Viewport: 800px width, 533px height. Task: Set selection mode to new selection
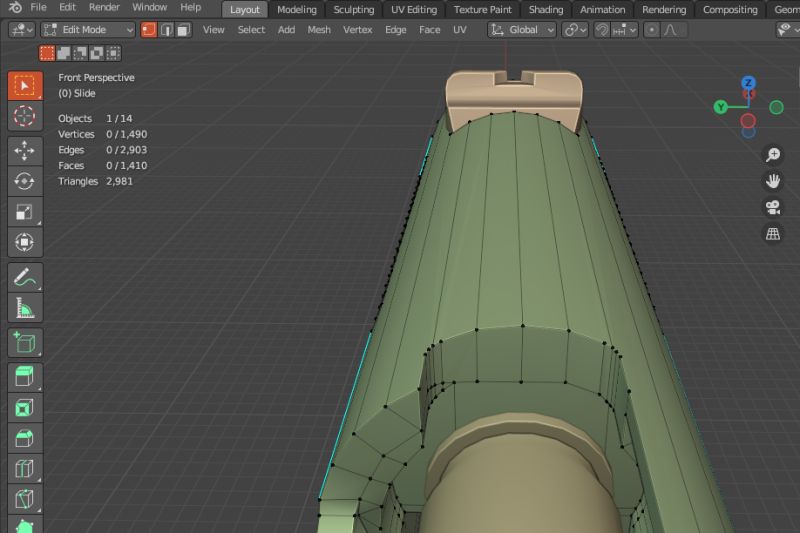point(47,53)
